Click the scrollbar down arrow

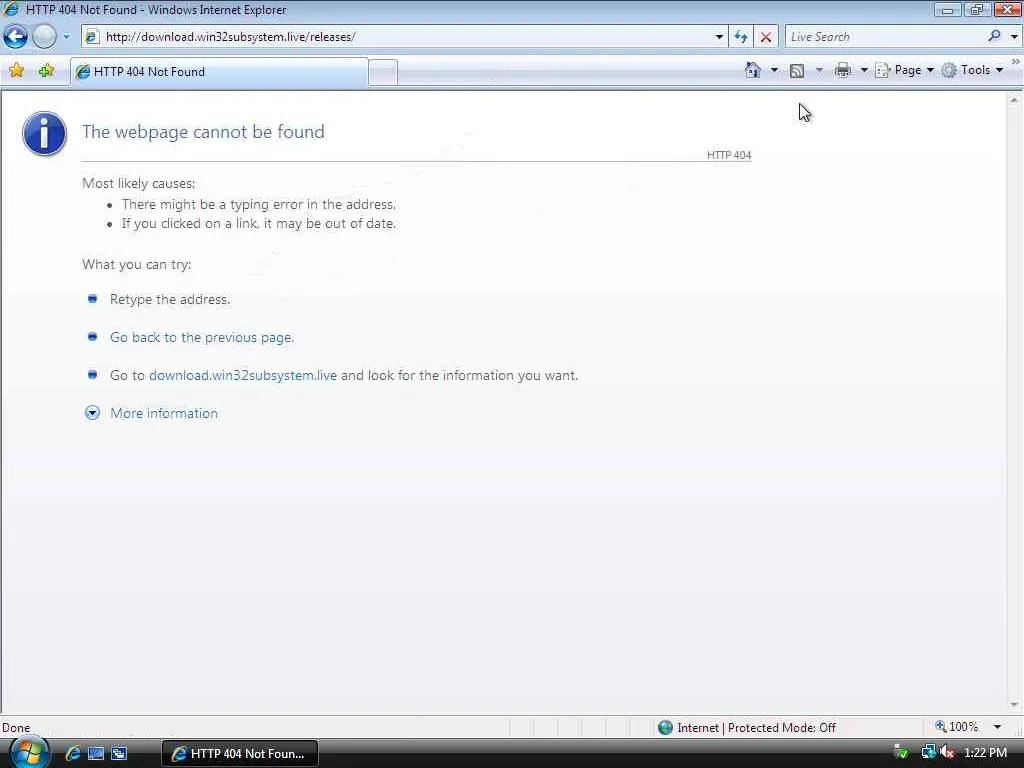click(x=1014, y=705)
